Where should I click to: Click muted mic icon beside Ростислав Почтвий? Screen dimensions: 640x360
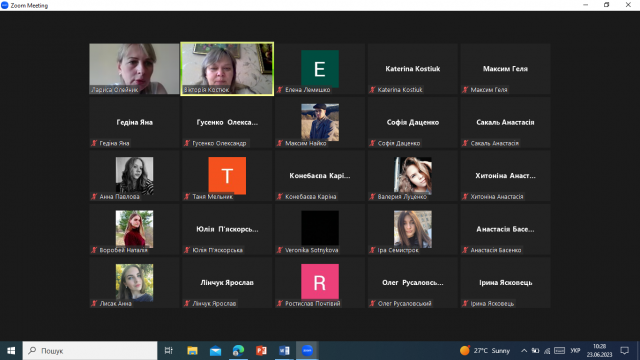coord(280,304)
